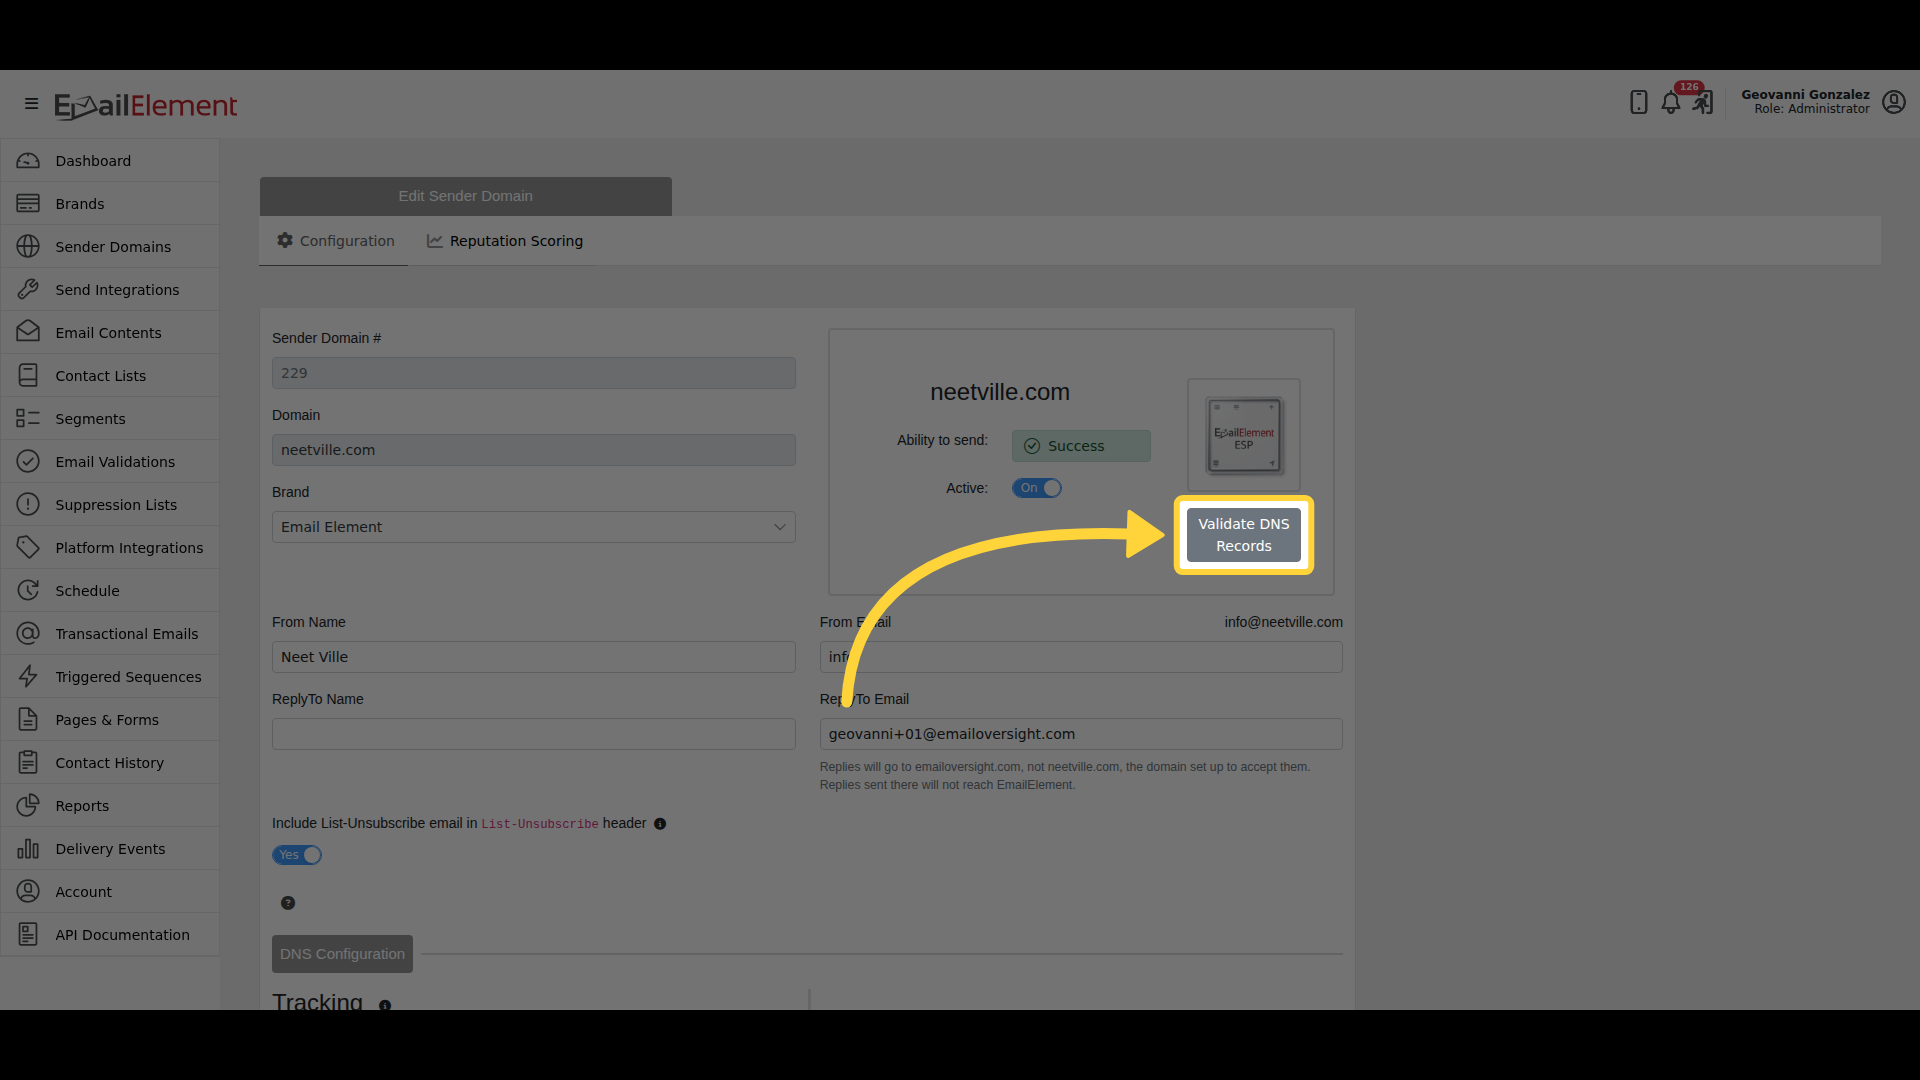Click the Brands card icon

tap(28, 204)
